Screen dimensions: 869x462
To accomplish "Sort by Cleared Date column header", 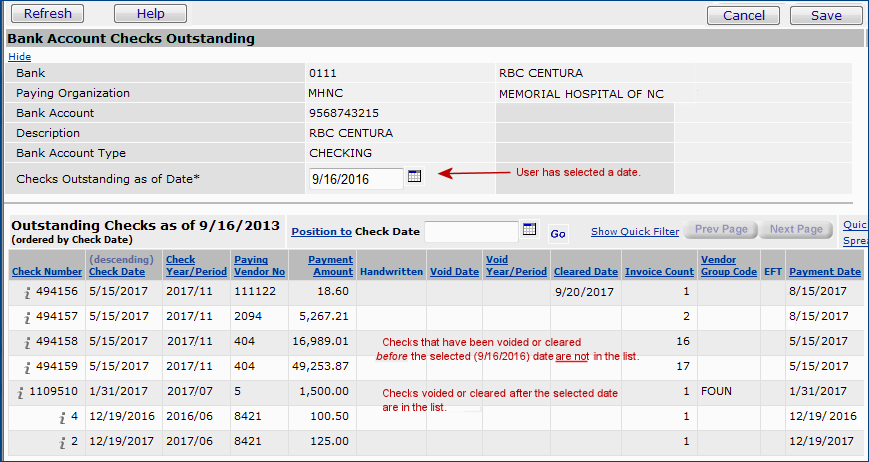I will coord(585,272).
